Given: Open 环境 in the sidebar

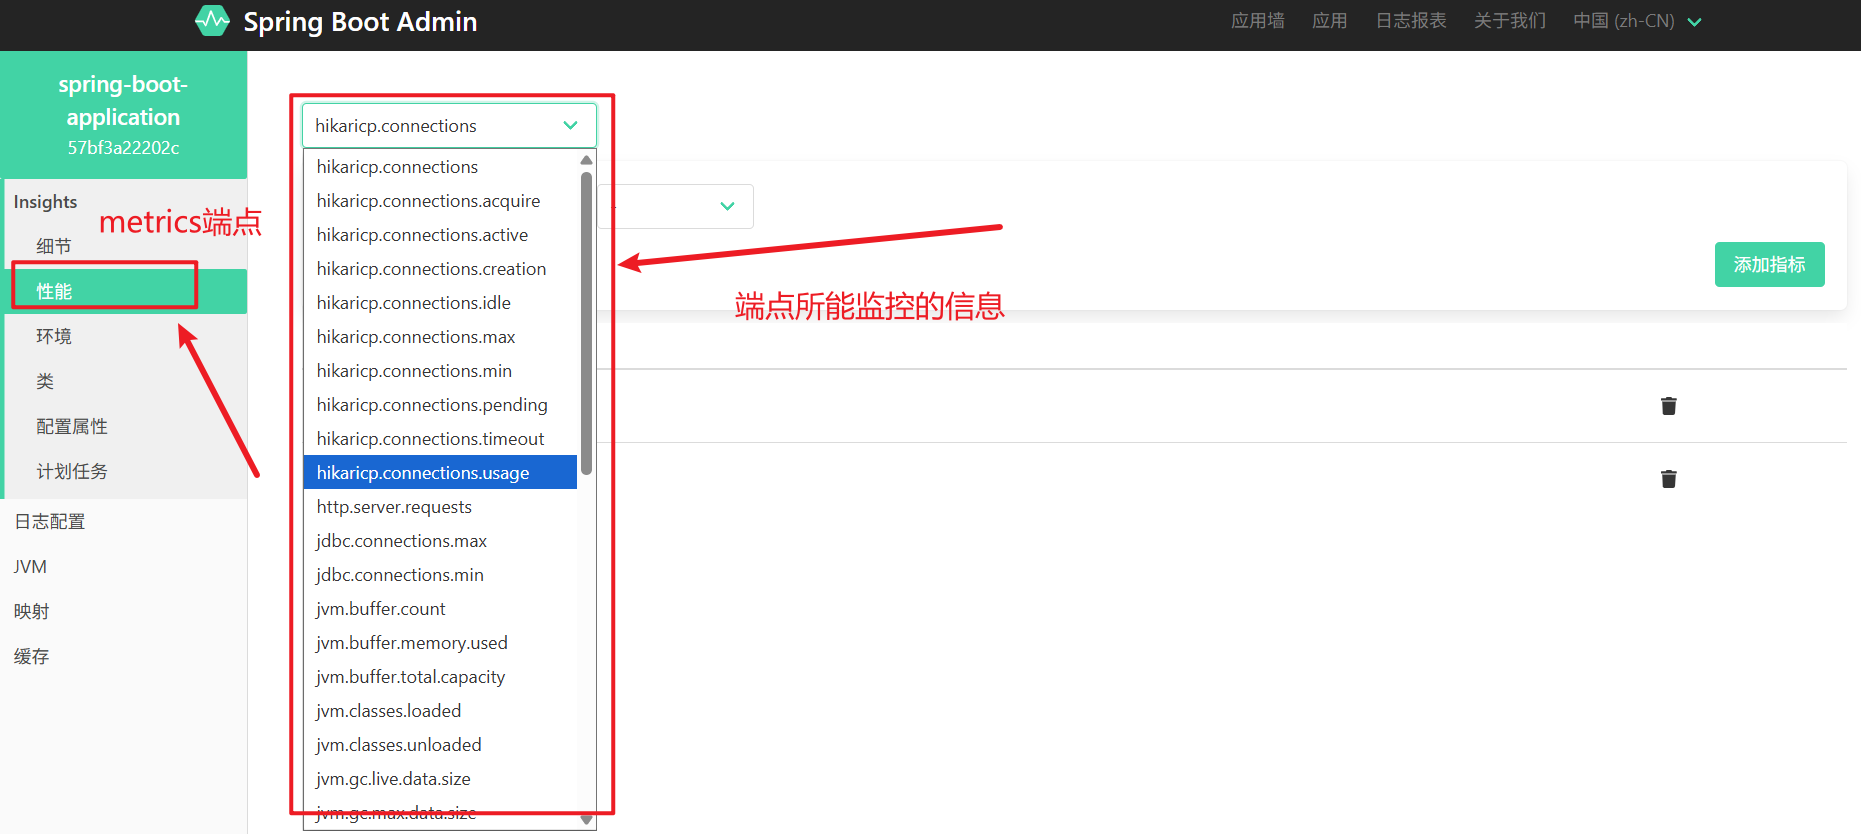Looking at the screenshot, I should coord(126,336).
